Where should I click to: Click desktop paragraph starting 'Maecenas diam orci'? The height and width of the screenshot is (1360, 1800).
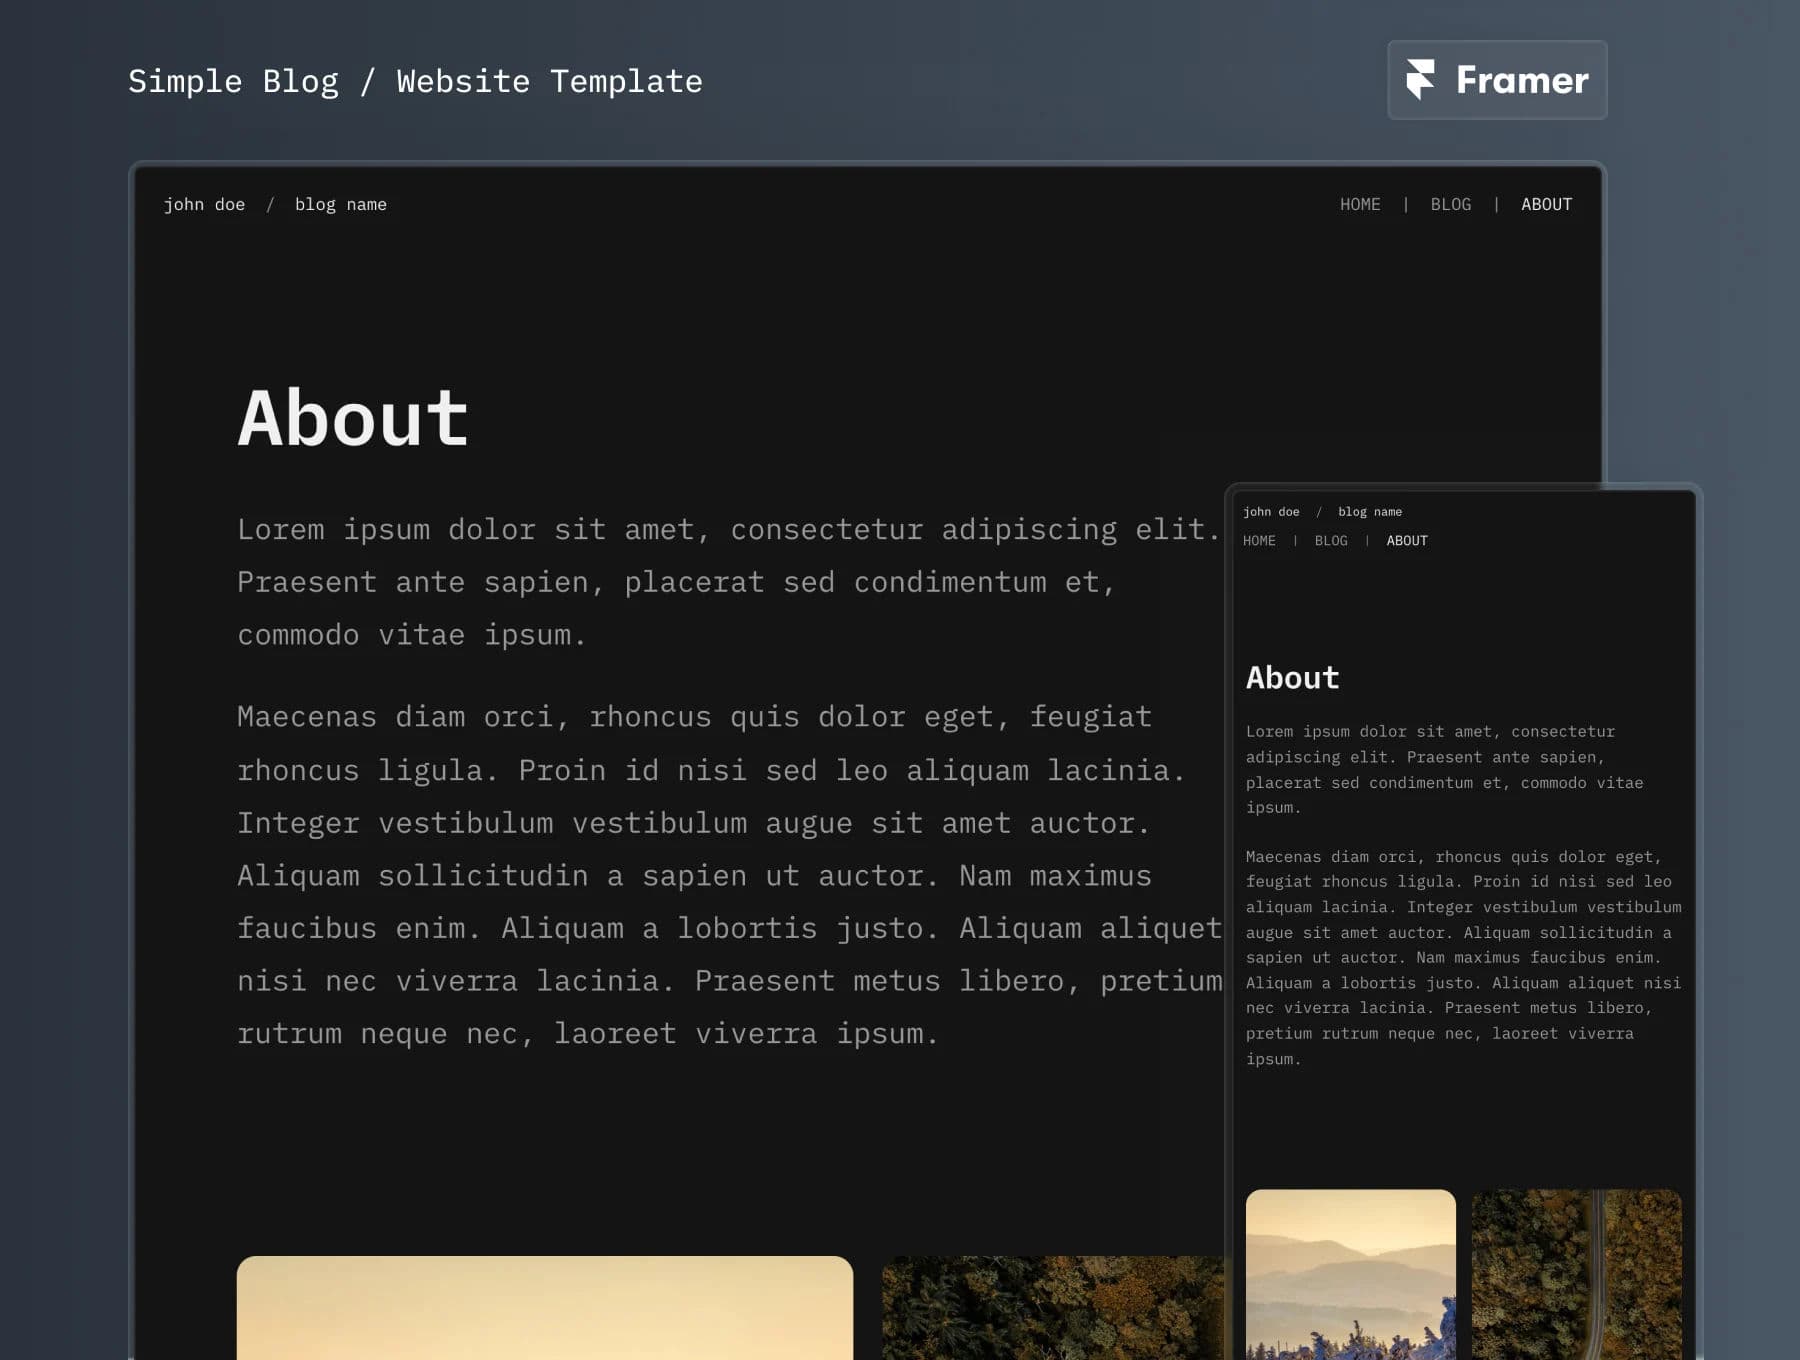click(x=730, y=875)
